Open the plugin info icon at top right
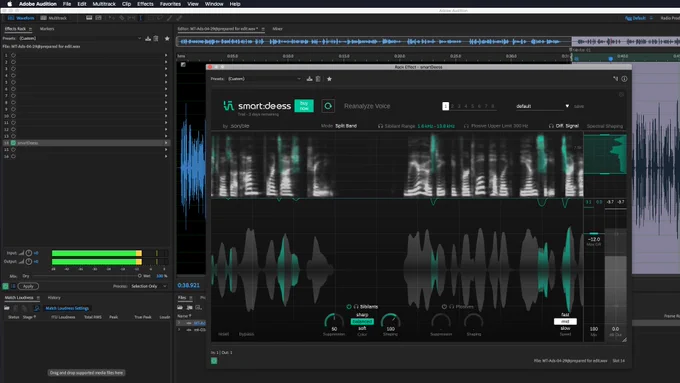 [624, 79]
